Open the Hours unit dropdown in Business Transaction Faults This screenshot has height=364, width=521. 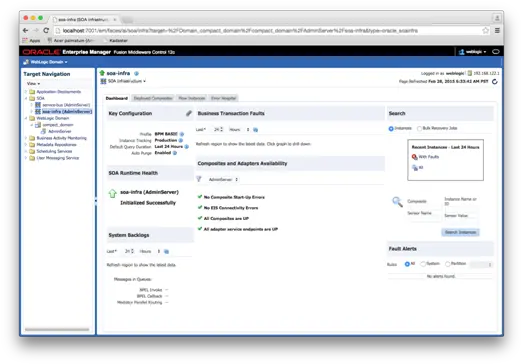pyautogui.click(x=239, y=130)
